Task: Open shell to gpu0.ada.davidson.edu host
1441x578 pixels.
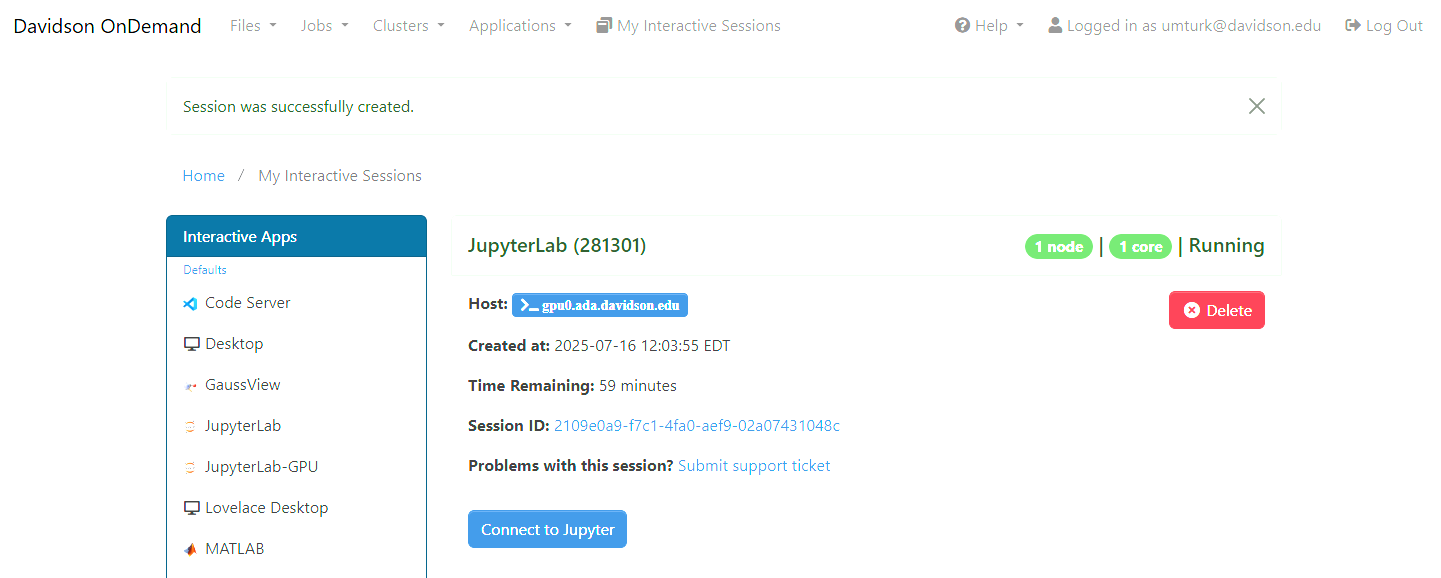Action: point(600,305)
